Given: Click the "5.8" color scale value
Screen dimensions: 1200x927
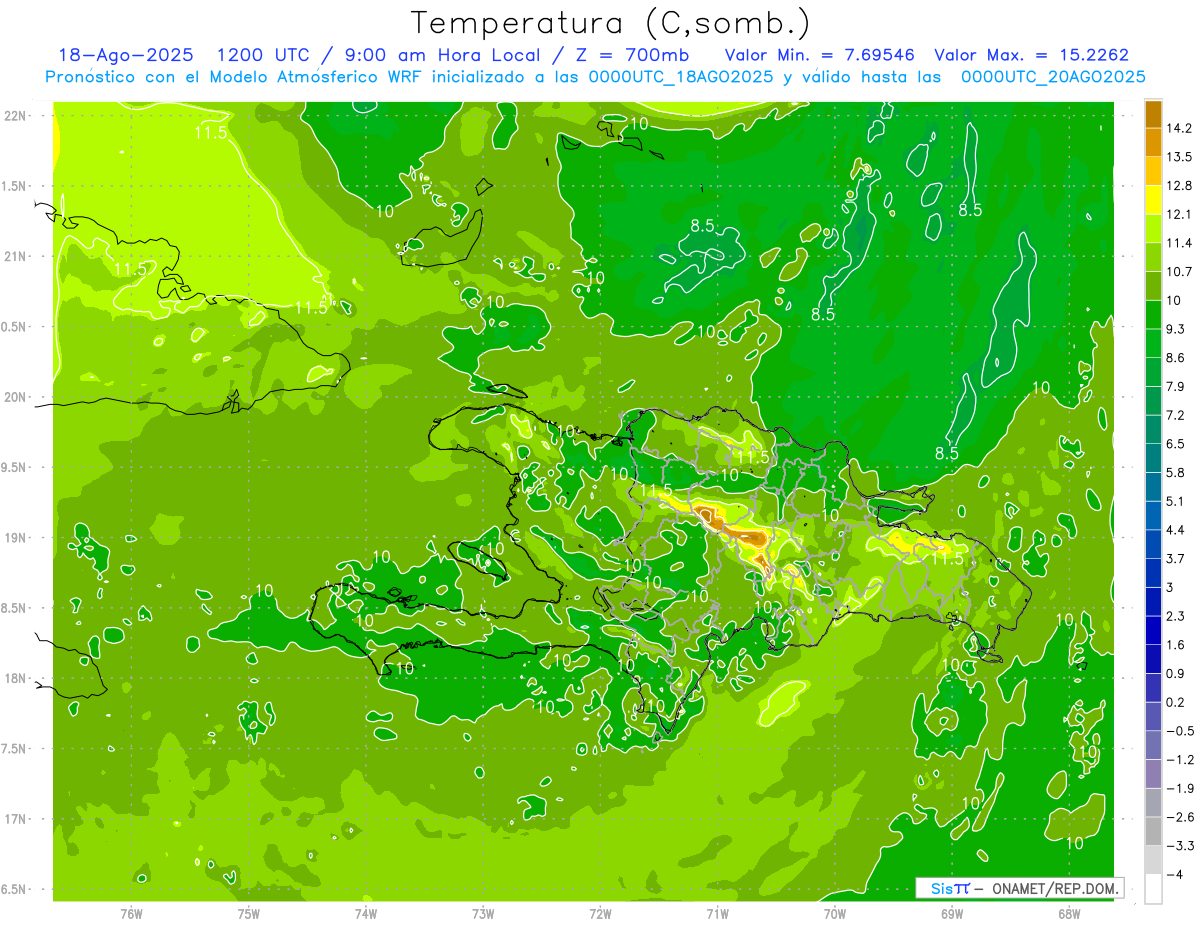Looking at the screenshot, I should (1176, 472).
